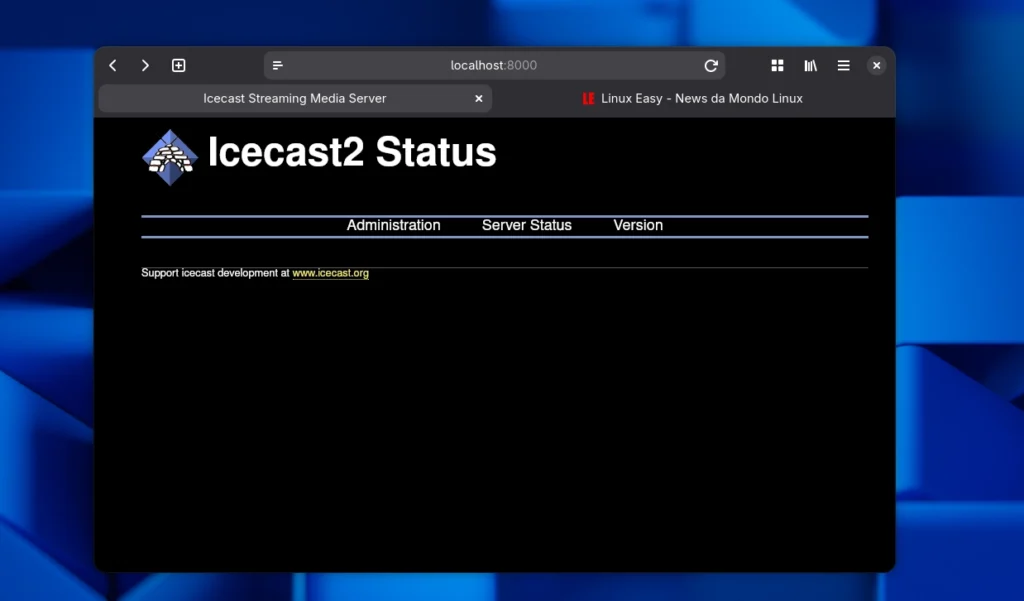
Task: Click the Icecast2 Status heading
Action: point(351,152)
